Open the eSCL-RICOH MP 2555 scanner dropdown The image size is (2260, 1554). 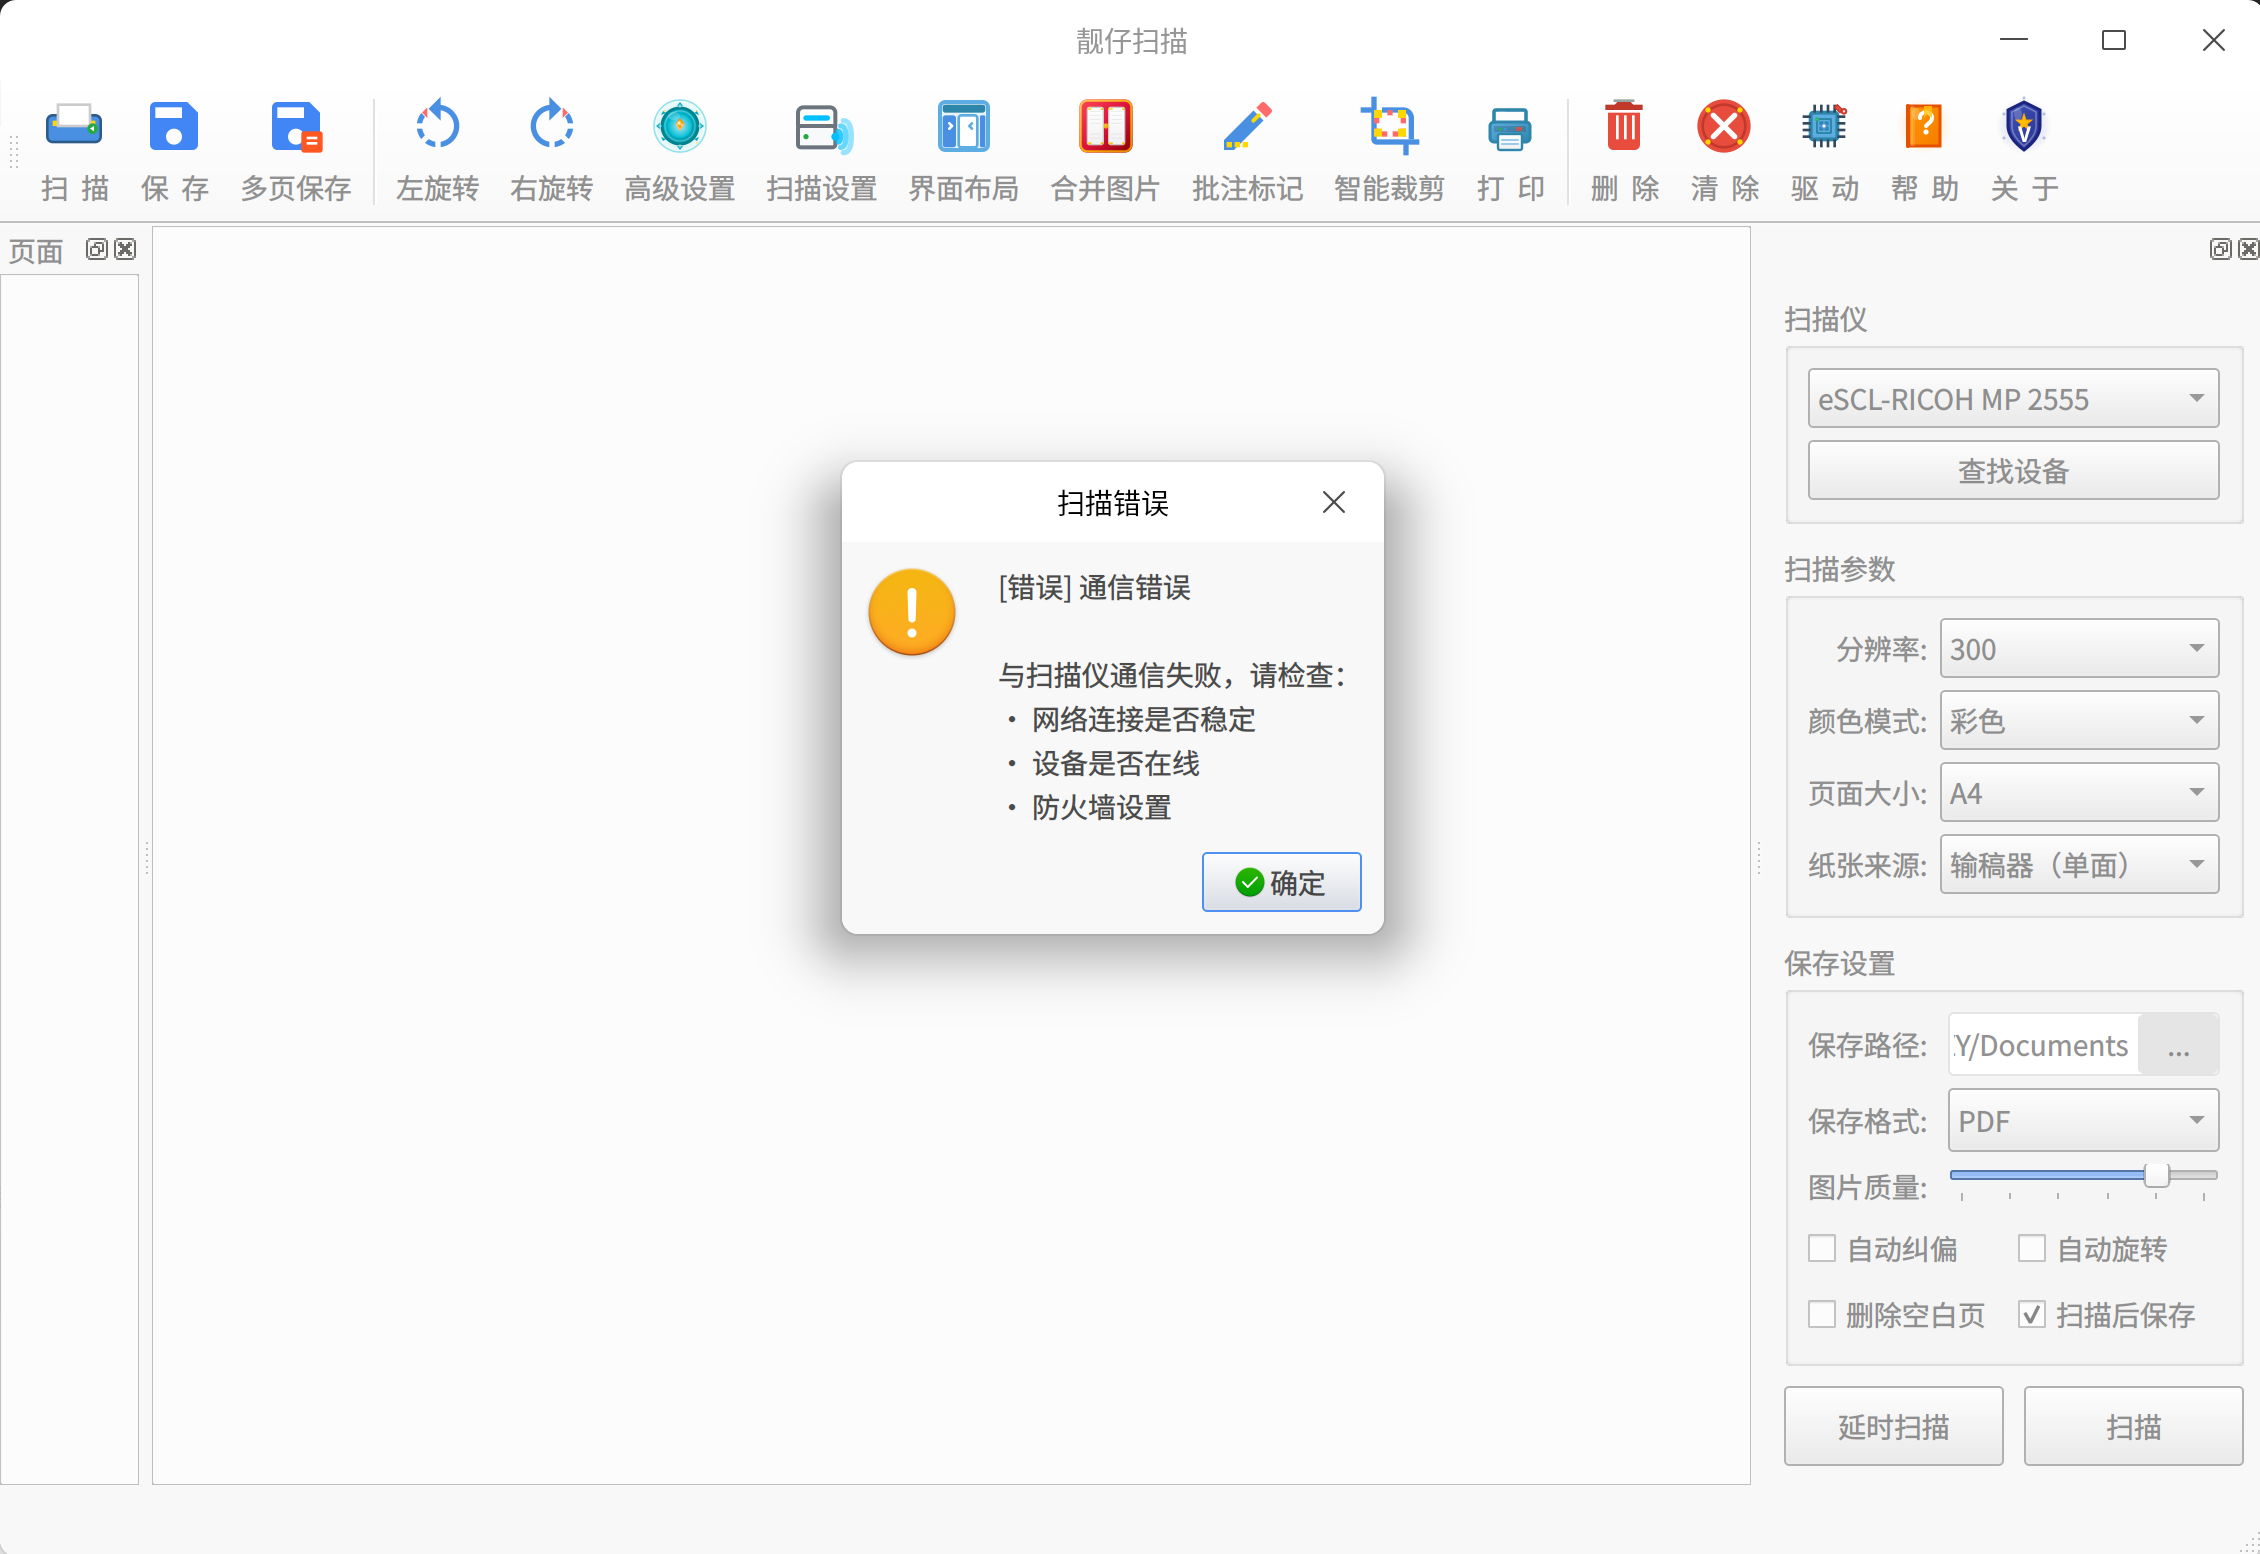(2014, 398)
